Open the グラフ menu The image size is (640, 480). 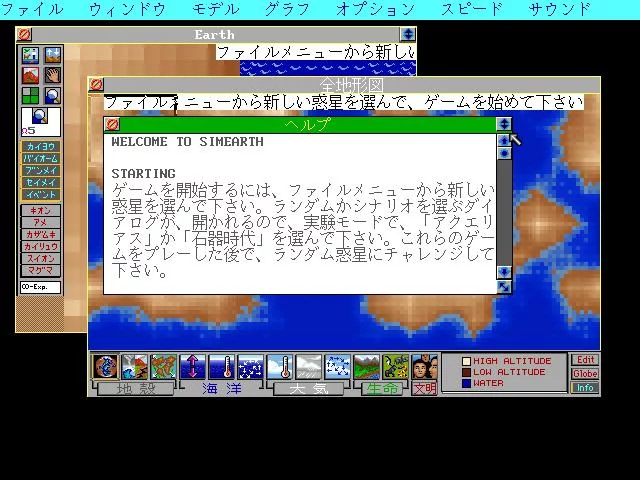[x=287, y=9]
